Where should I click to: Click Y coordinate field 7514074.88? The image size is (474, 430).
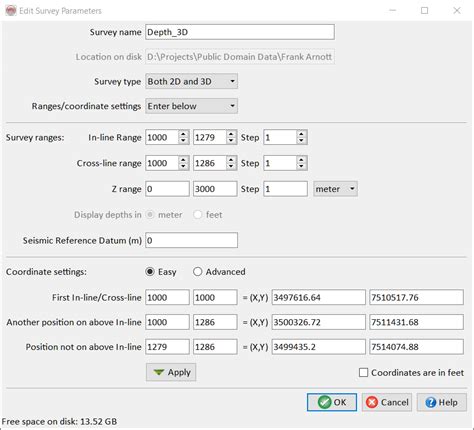tap(416, 347)
